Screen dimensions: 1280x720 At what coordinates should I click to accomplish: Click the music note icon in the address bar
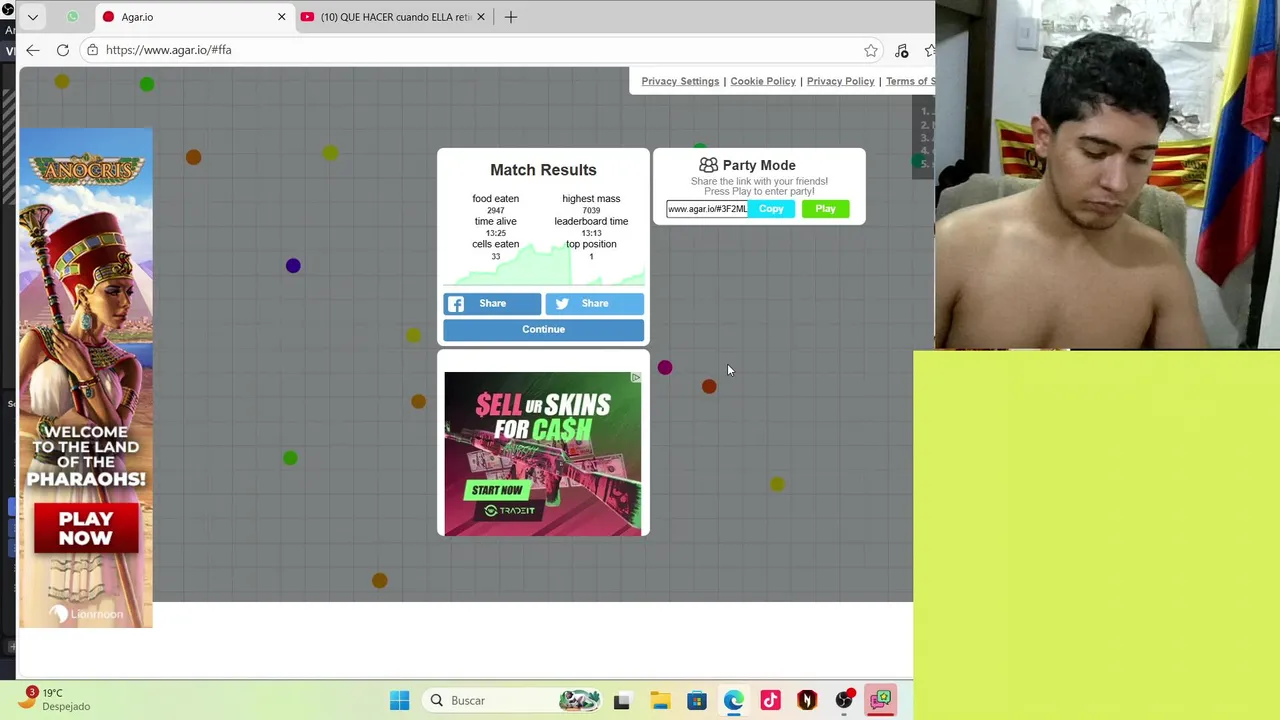[x=902, y=50]
